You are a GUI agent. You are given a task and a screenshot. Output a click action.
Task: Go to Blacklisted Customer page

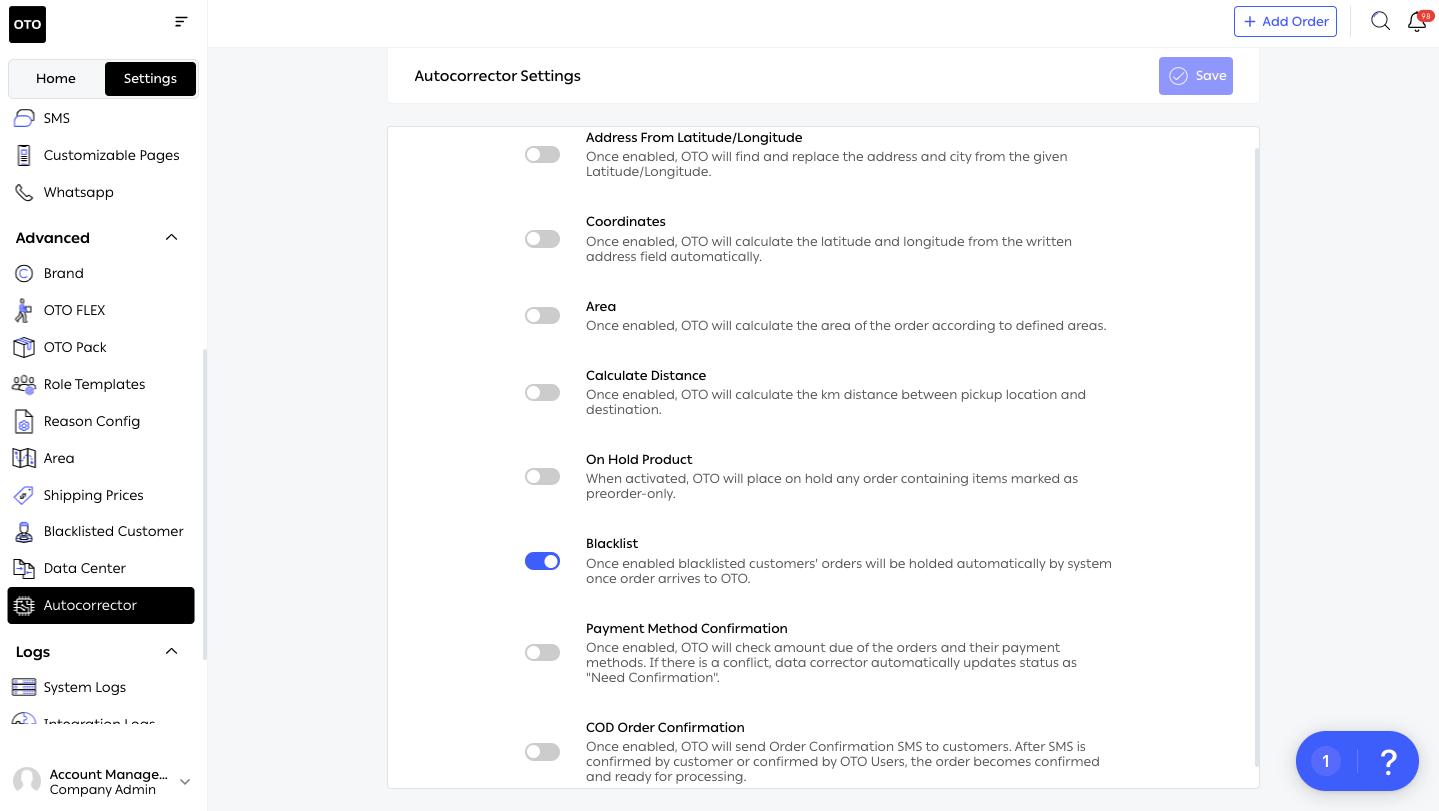(113, 531)
